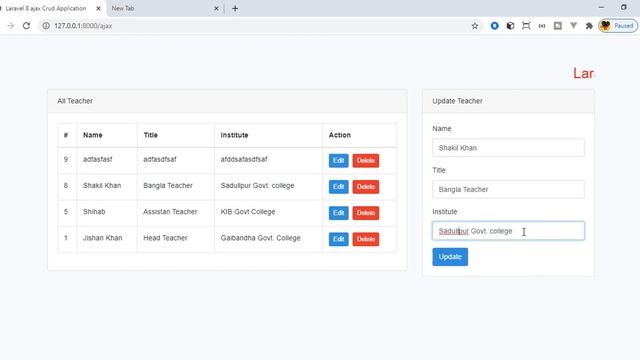Reload the page with the refresh icon
Viewport: 640px width, 360px height.
27,26
